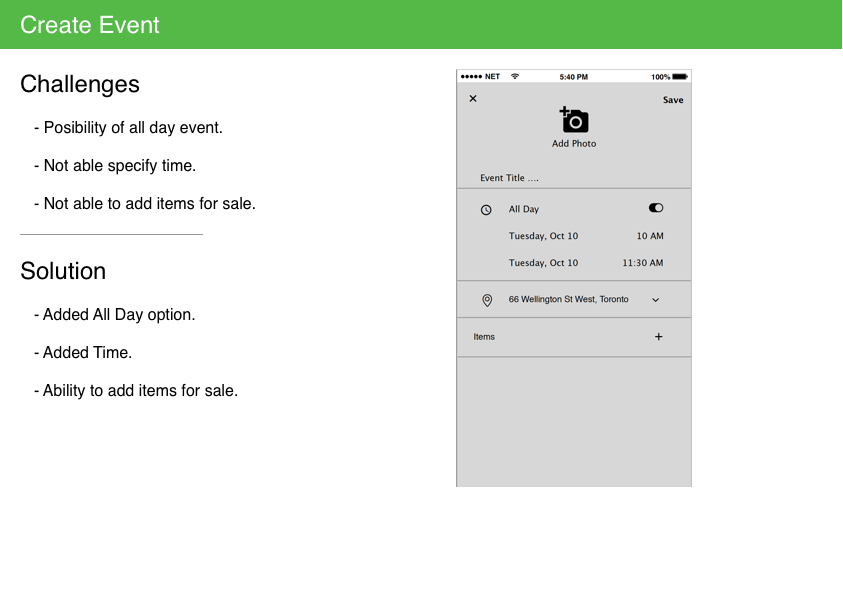Tap the cellular signal dots icon
Viewport: 843px width, 595px height.
coord(471,76)
